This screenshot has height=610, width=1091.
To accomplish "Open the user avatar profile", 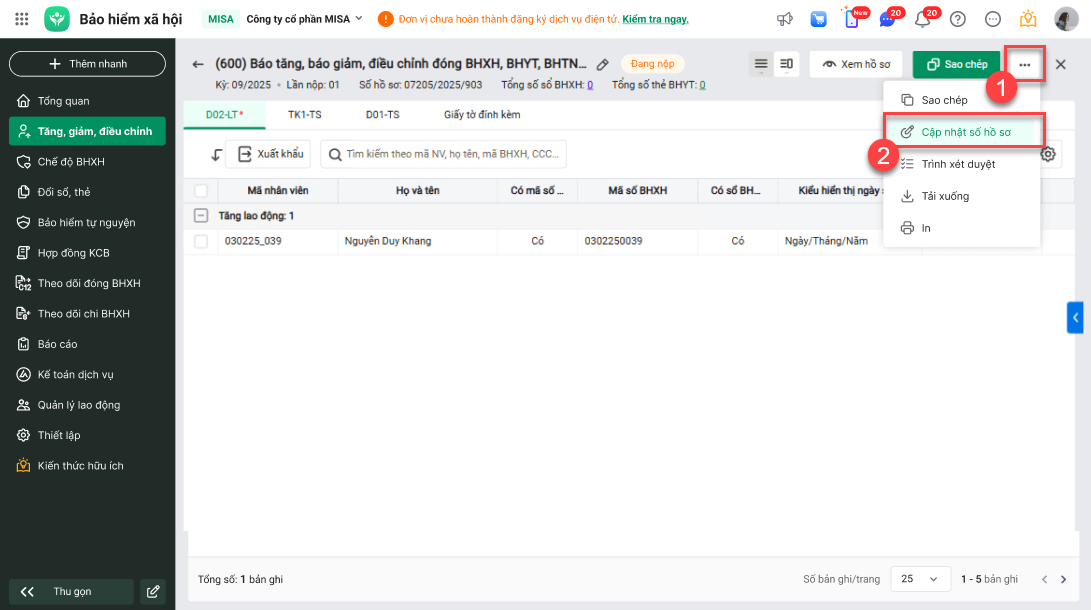I will (x=1066, y=19).
